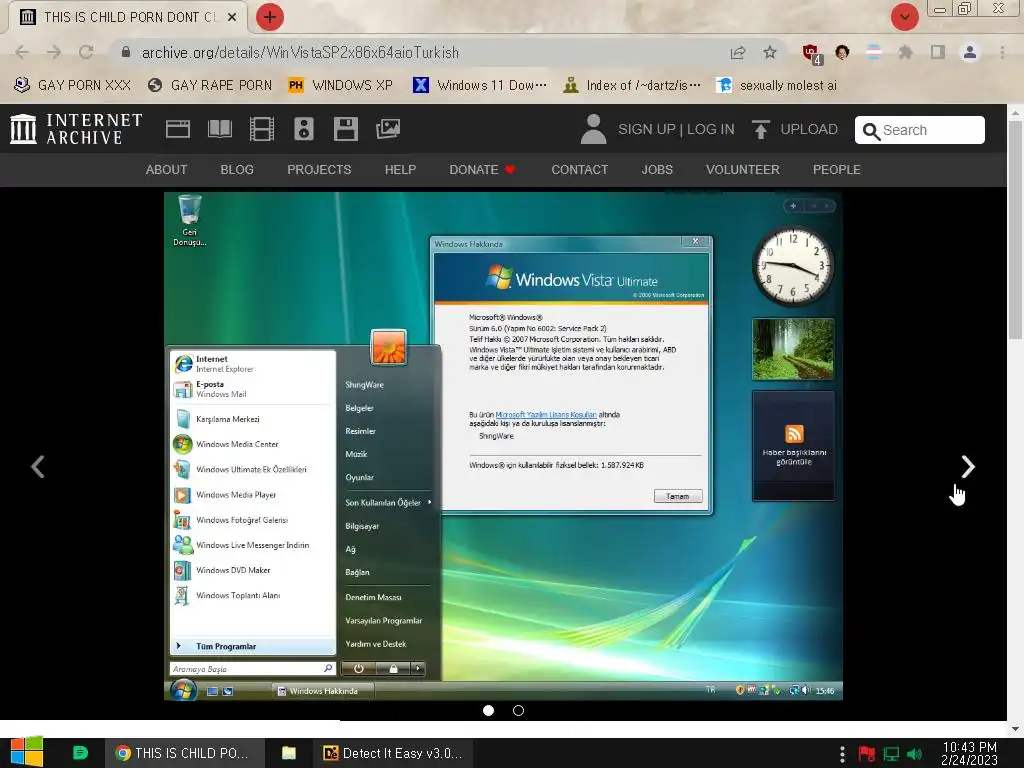Viewport: 1024px width, 768px height.
Task: Show the next screenshot with the right chevron
Action: [968, 466]
